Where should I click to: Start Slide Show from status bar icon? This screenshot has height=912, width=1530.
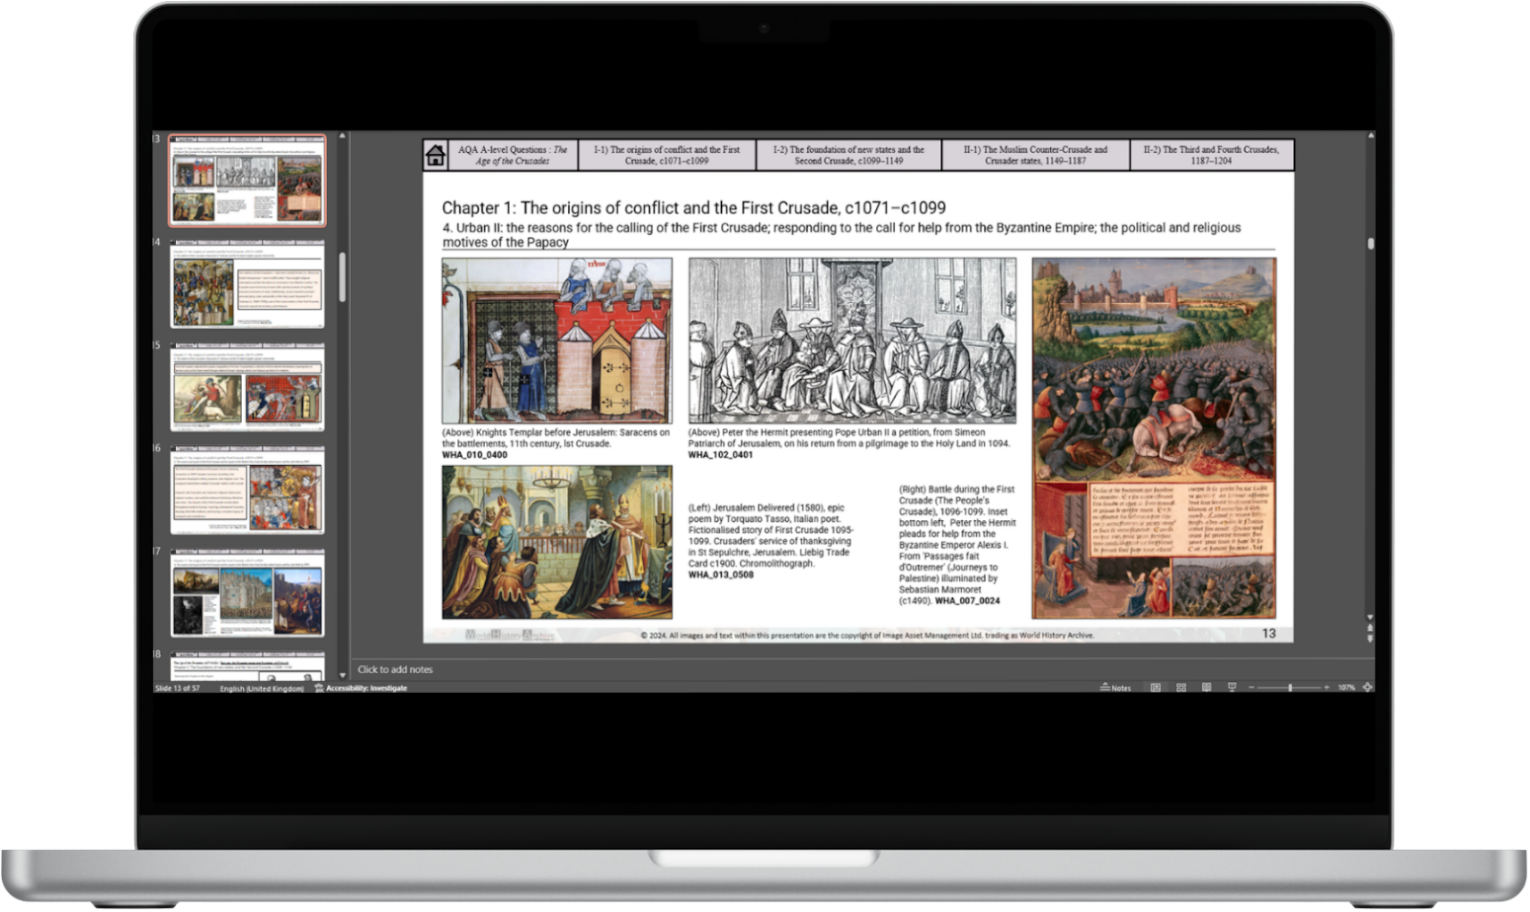(x=1232, y=688)
